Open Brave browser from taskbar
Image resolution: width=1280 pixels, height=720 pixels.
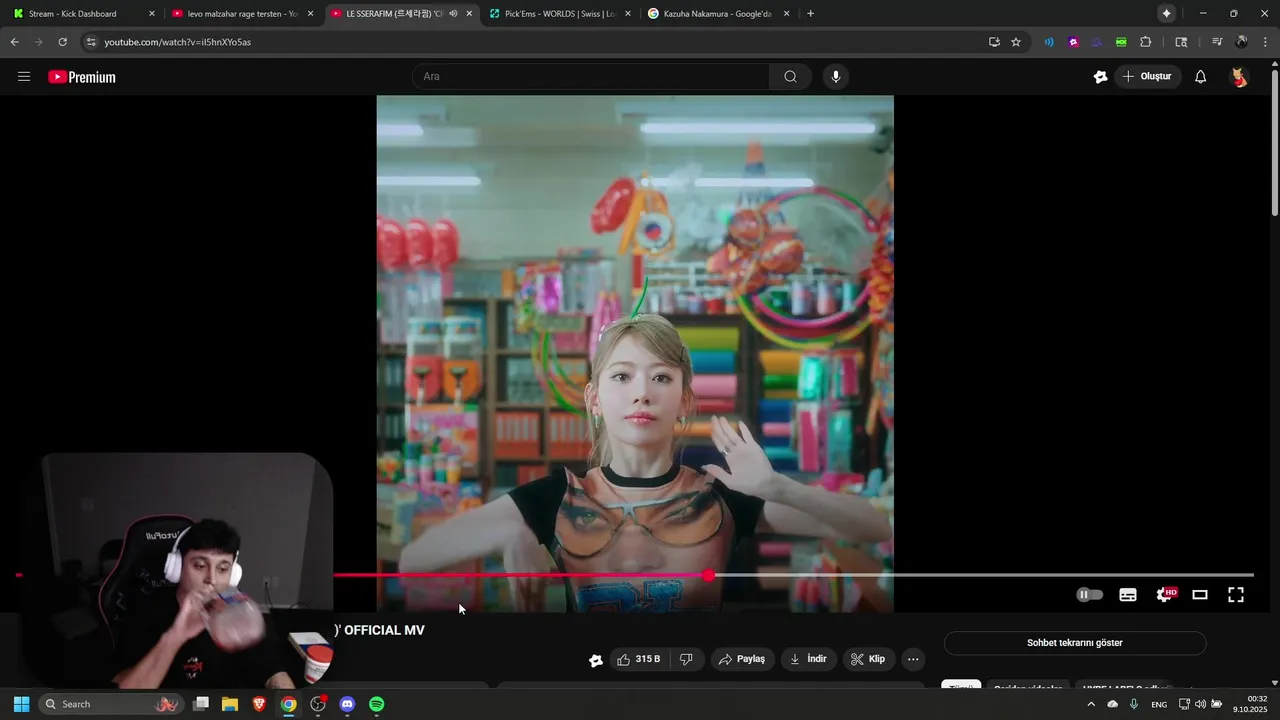click(x=259, y=704)
